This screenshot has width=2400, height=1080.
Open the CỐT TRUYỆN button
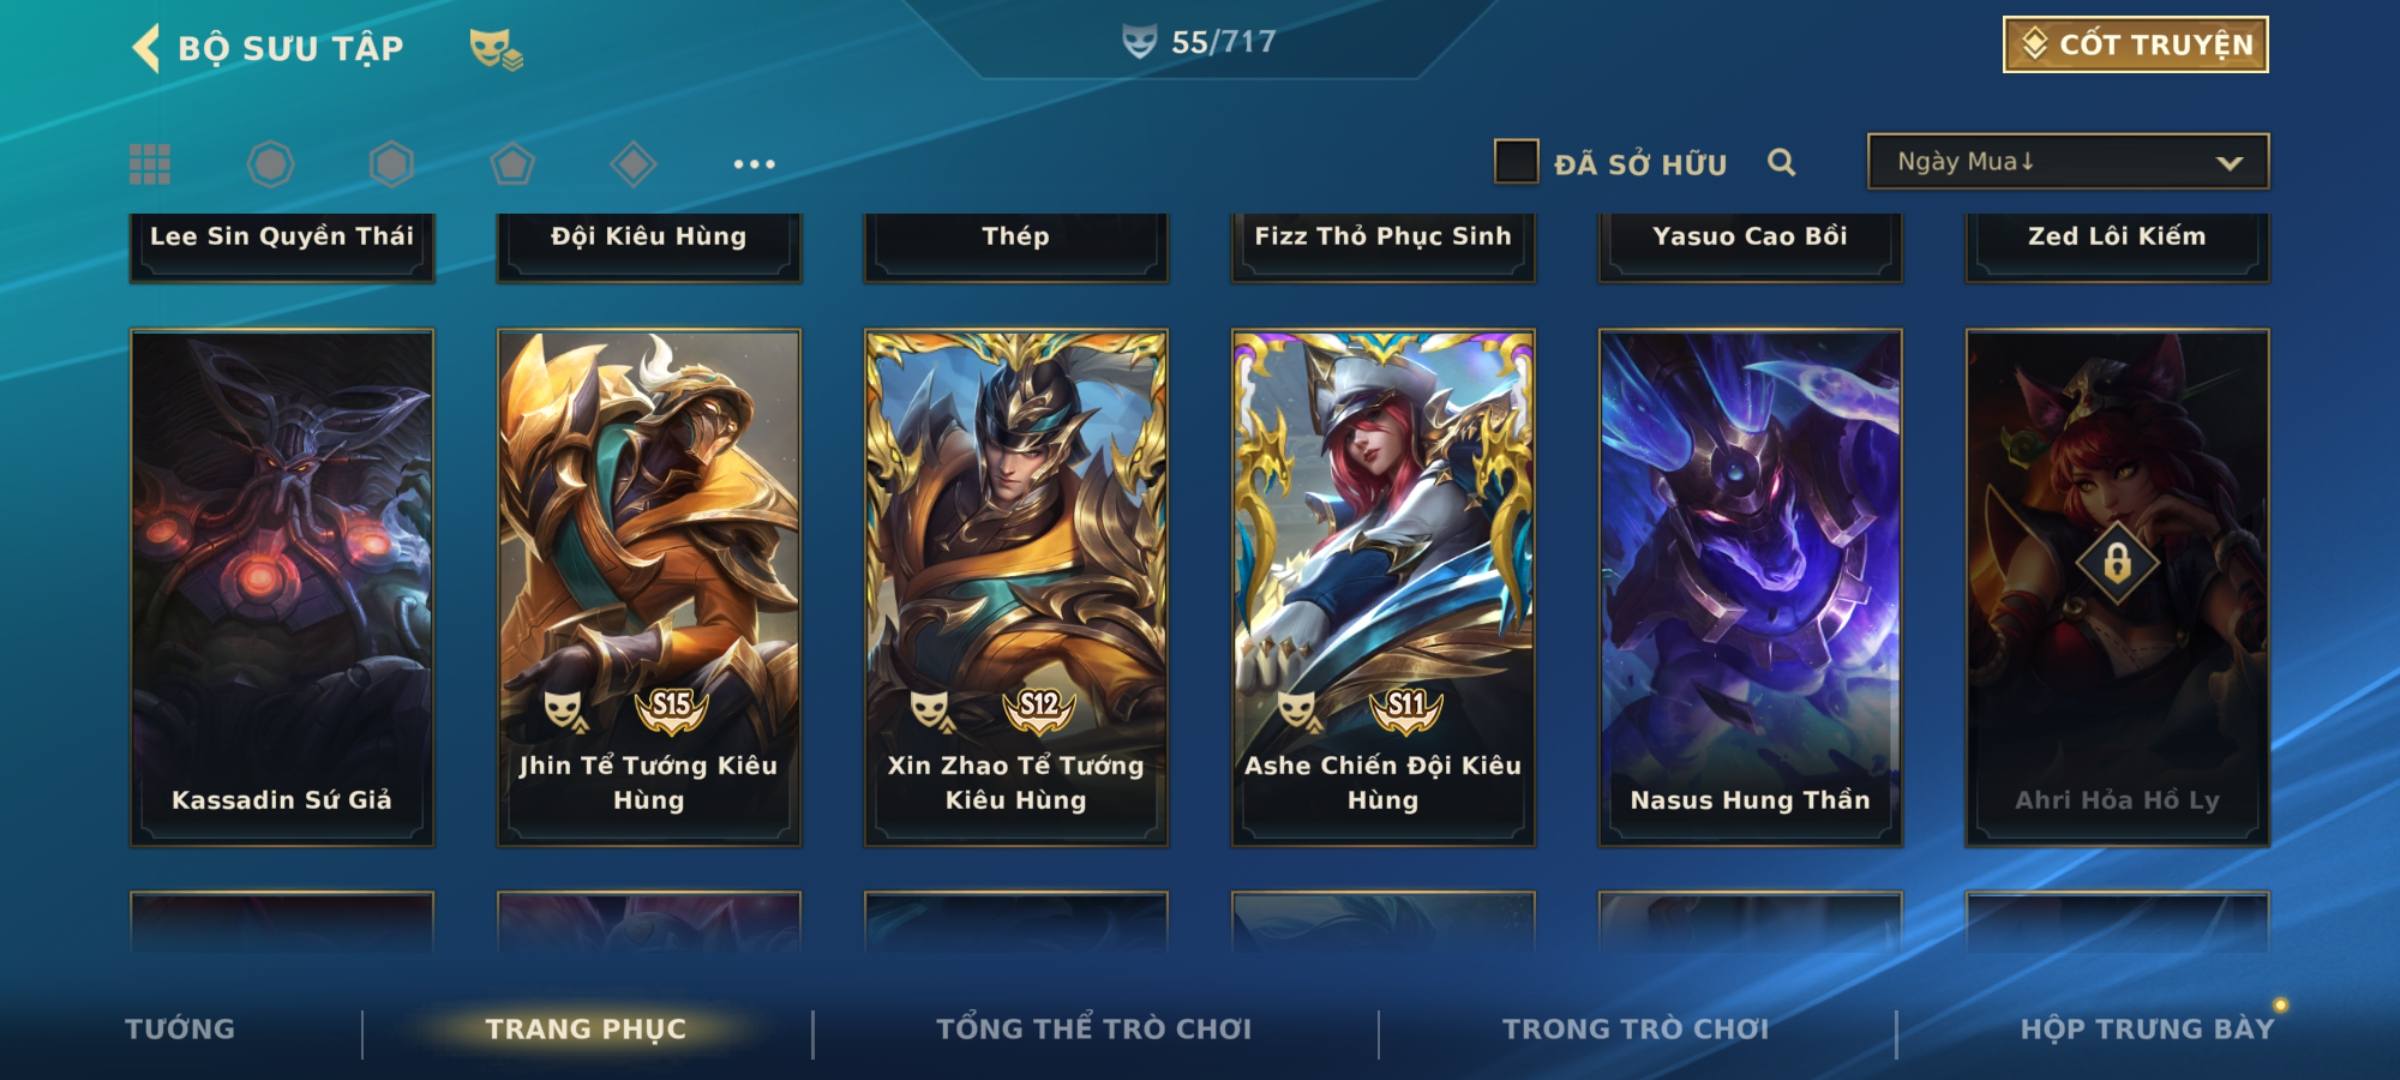[x=2135, y=45]
